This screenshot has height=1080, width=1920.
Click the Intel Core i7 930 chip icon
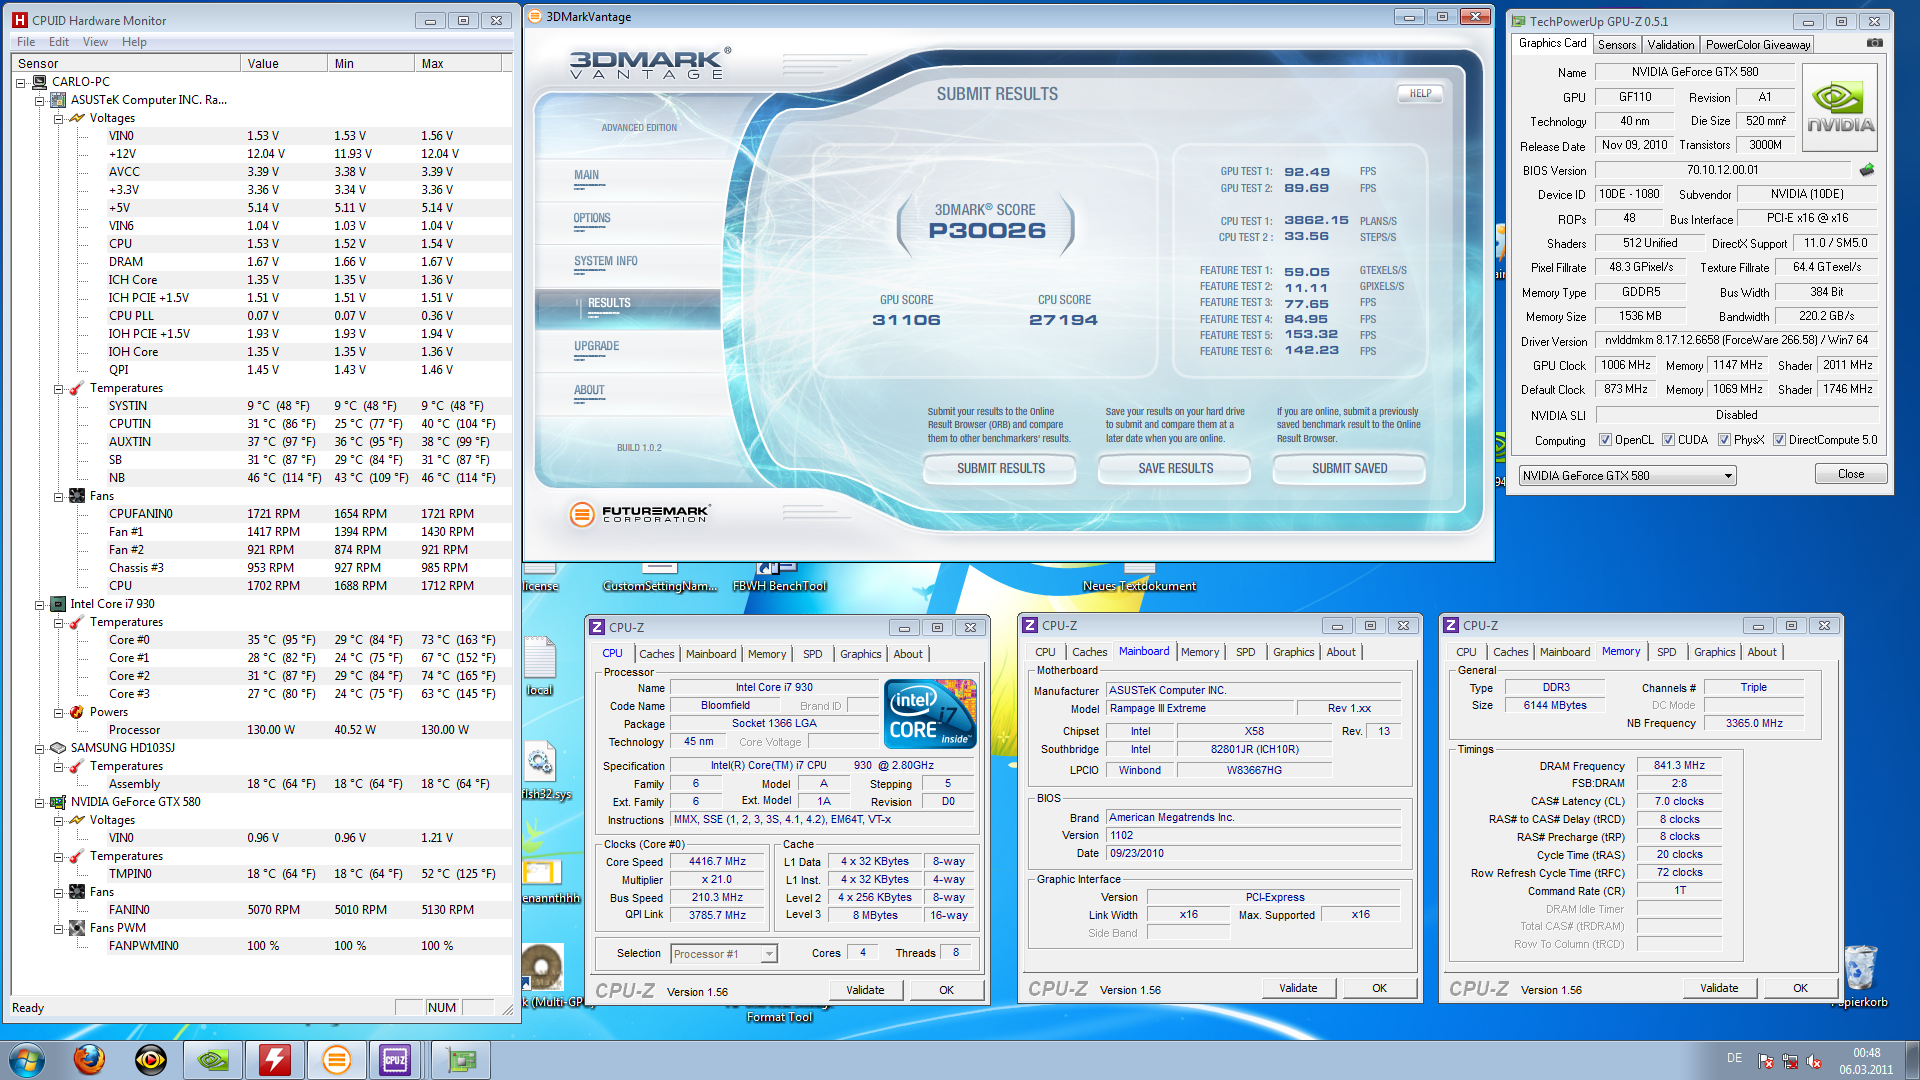58,604
